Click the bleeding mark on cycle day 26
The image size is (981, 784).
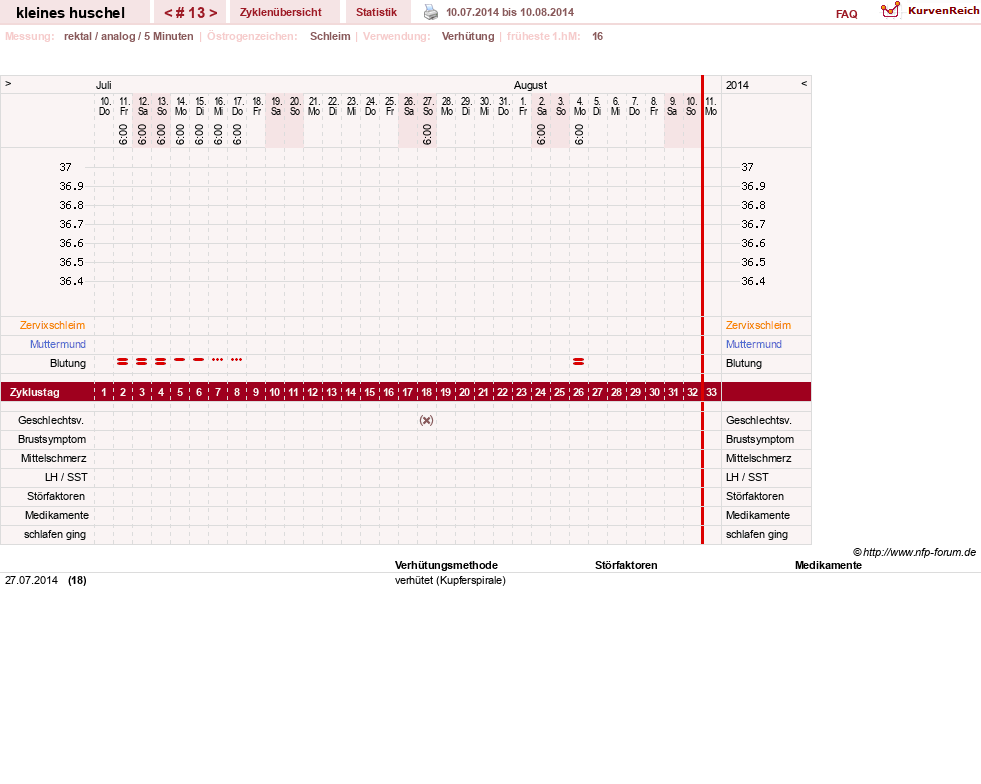(x=578, y=362)
